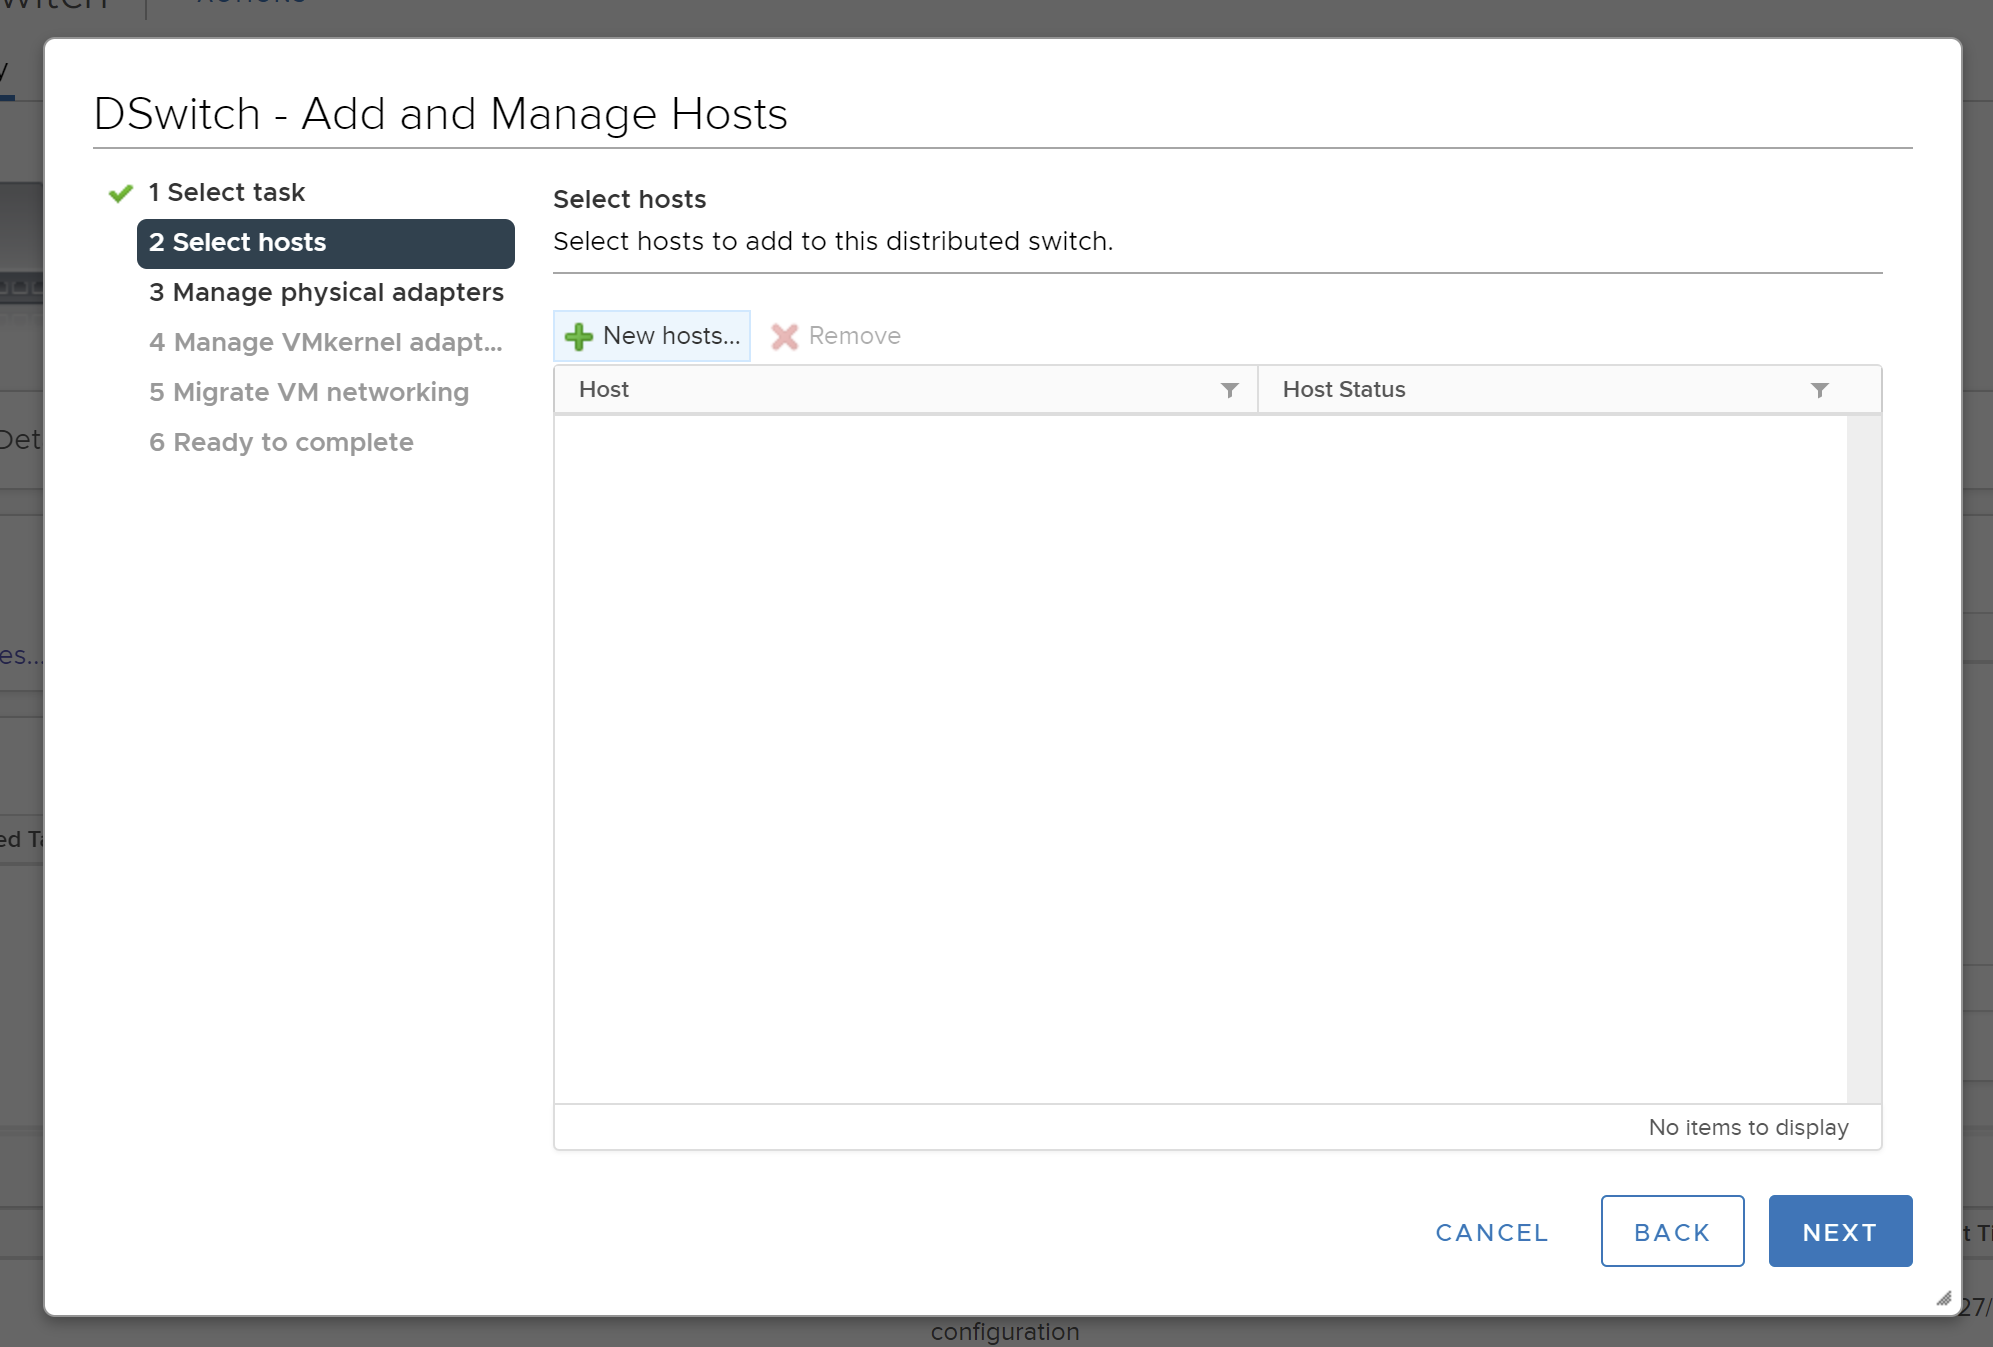1993x1347 pixels.
Task: Click step 6 Ready to complete
Action: (281, 442)
